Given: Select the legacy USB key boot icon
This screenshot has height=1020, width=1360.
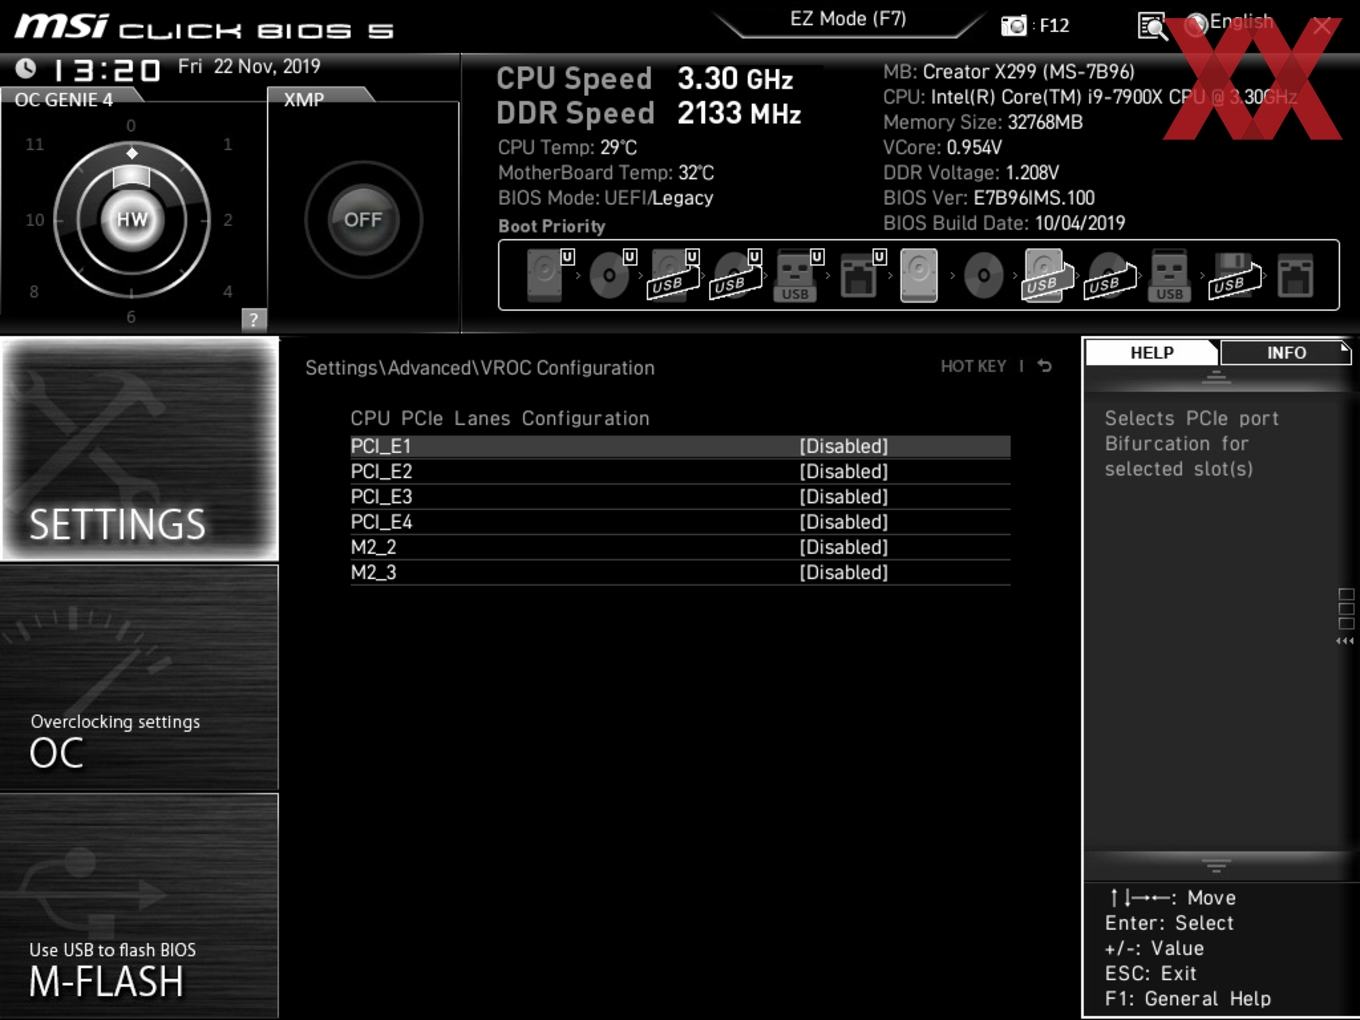Looking at the screenshot, I should click(x=1169, y=275).
